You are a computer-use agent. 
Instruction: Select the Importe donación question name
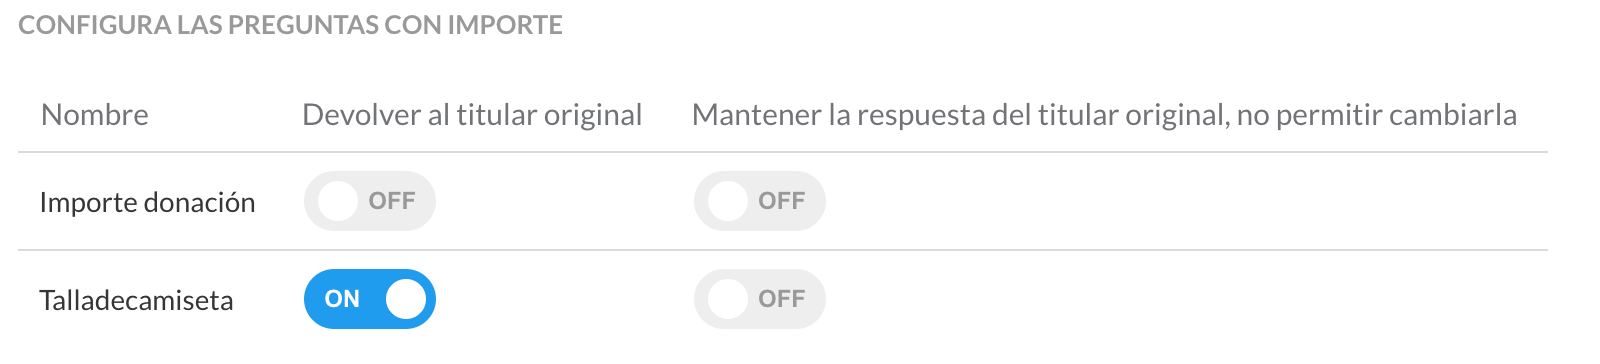(x=147, y=202)
